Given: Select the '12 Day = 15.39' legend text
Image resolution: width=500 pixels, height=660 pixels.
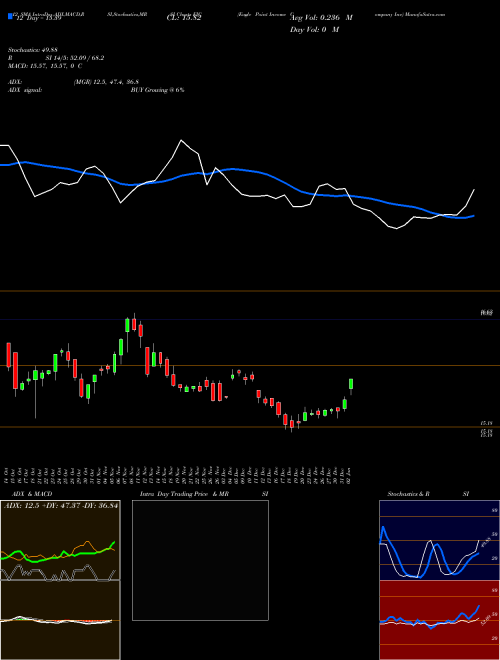Looking at the screenshot, I should 37,18.
